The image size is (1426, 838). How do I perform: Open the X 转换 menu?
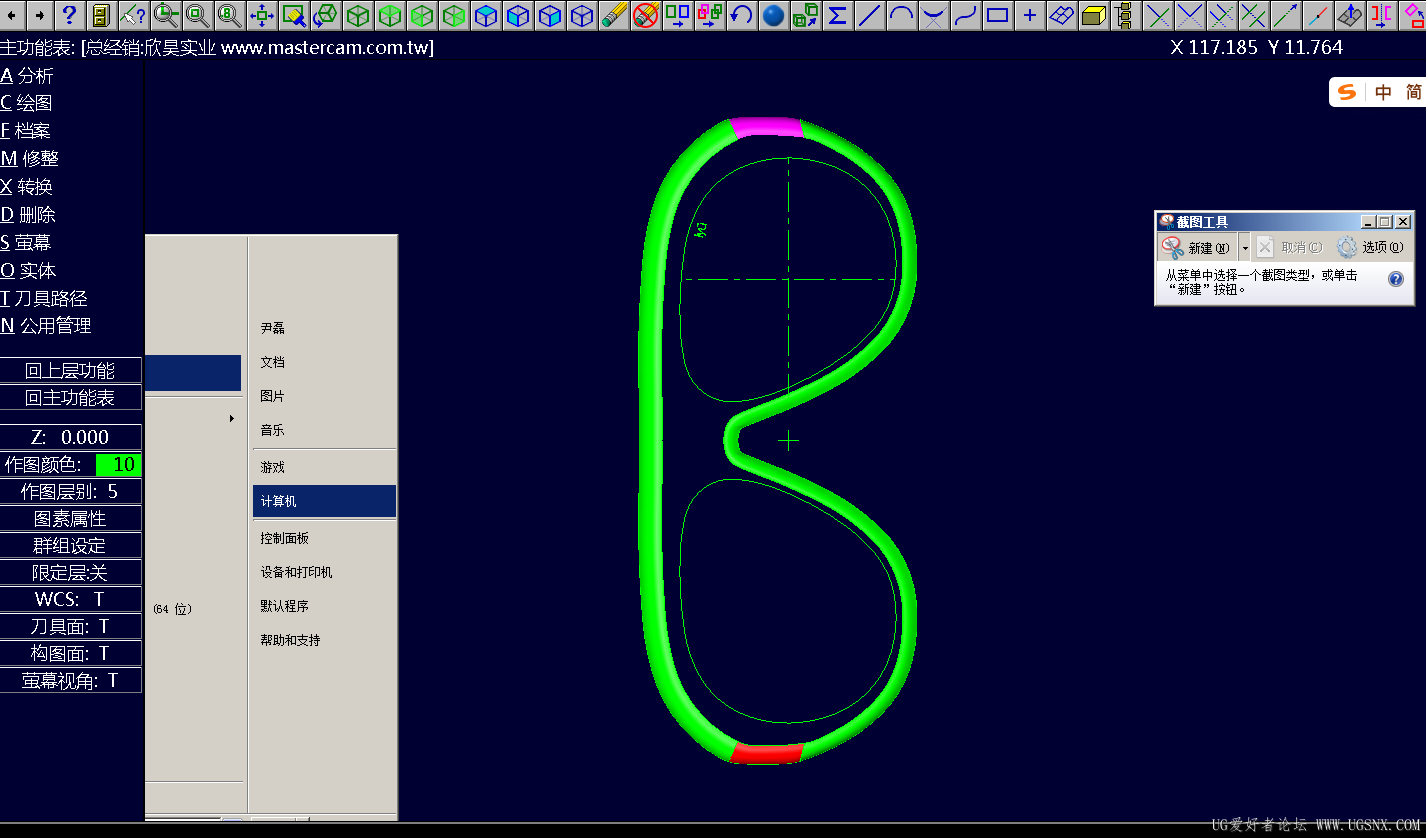(x=27, y=186)
